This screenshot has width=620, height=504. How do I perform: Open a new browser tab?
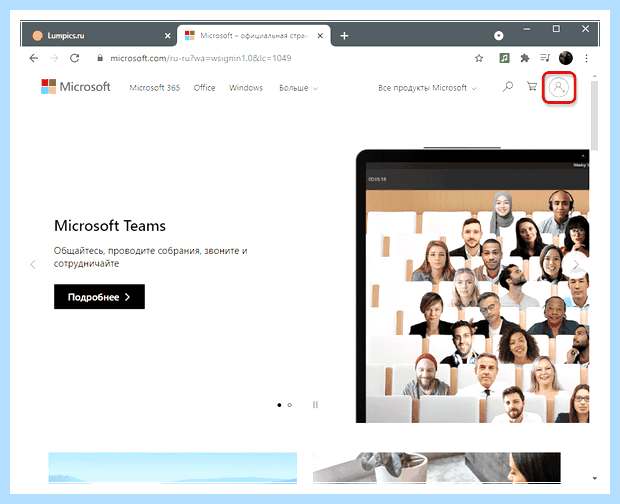pos(344,36)
